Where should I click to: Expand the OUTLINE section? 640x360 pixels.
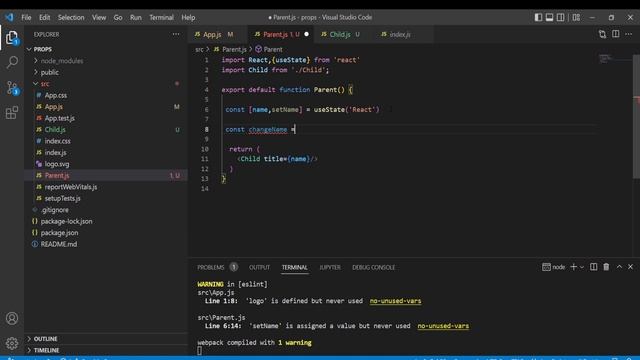(105, 339)
